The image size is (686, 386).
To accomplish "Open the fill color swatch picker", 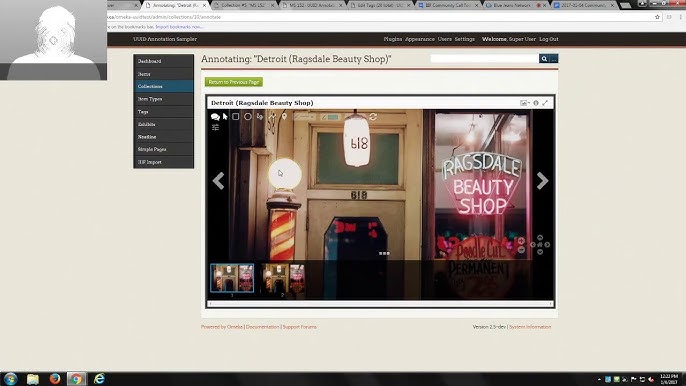I will point(330,117).
